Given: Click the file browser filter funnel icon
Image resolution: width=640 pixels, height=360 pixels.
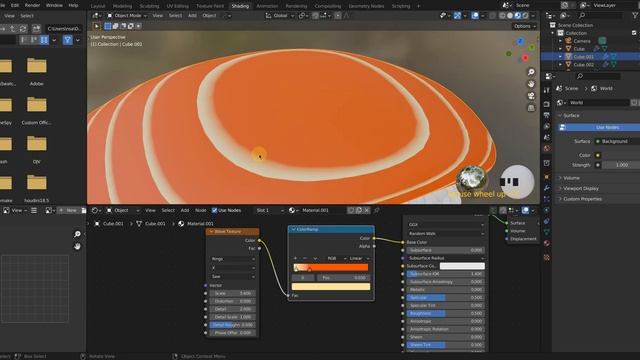Looking at the screenshot, I should [x=67, y=40].
